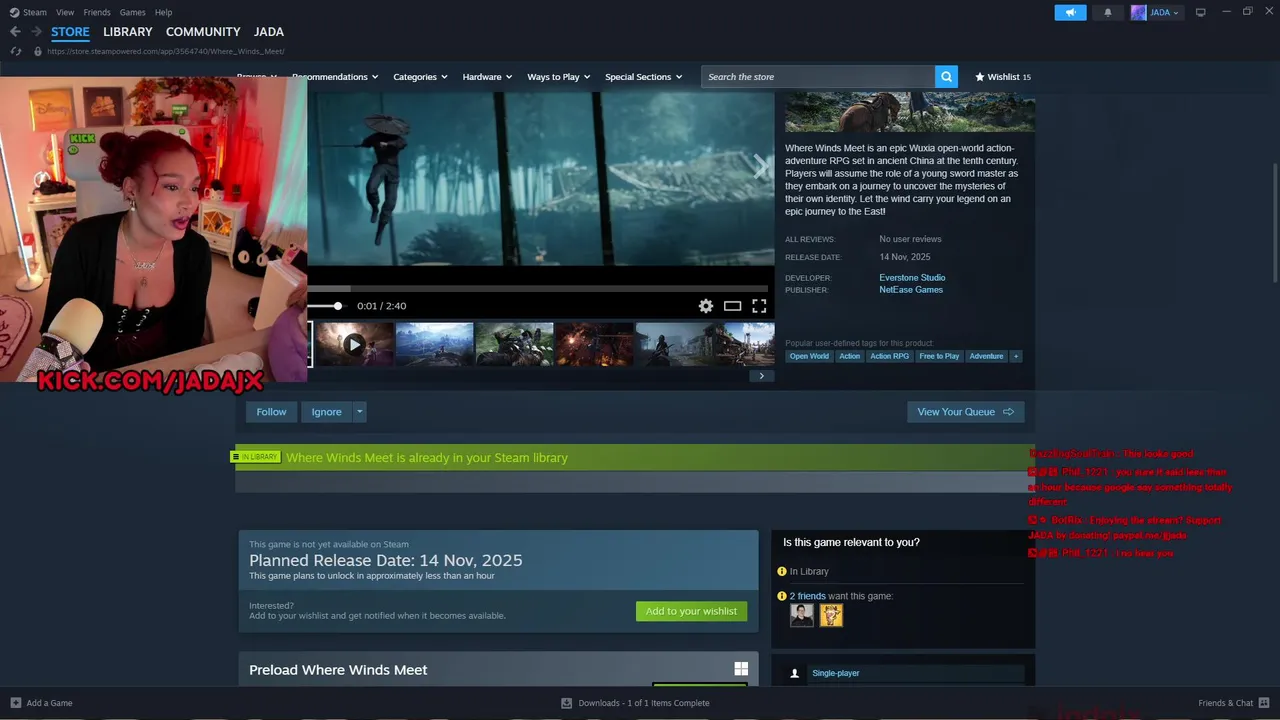Click the Steam logo menu
The height and width of the screenshot is (720, 1280).
(x=28, y=12)
